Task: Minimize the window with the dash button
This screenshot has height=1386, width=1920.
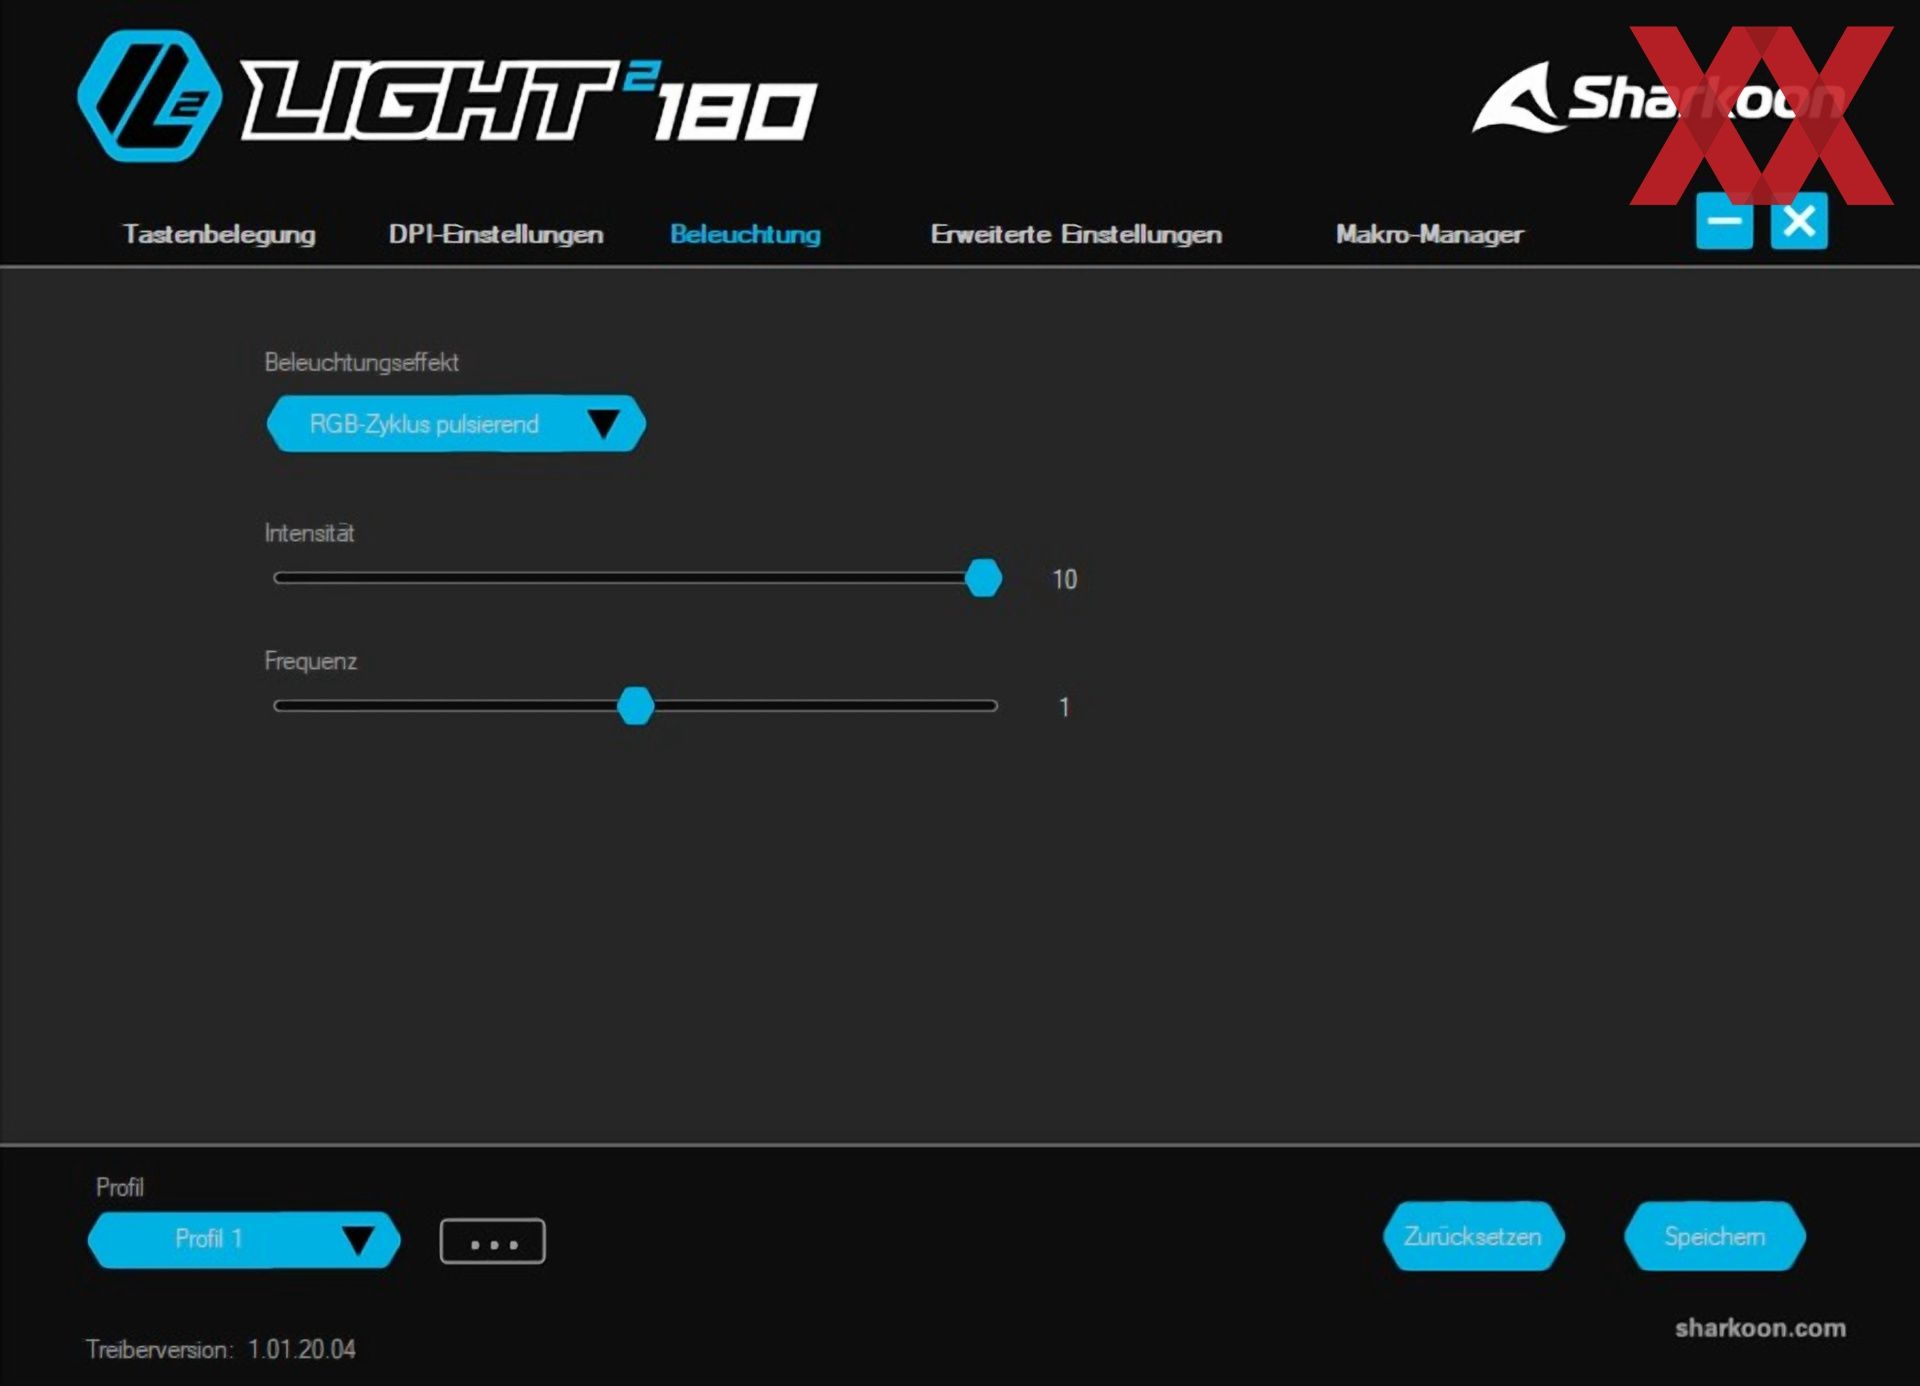Action: pyautogui.click(x=1725, y=221)
